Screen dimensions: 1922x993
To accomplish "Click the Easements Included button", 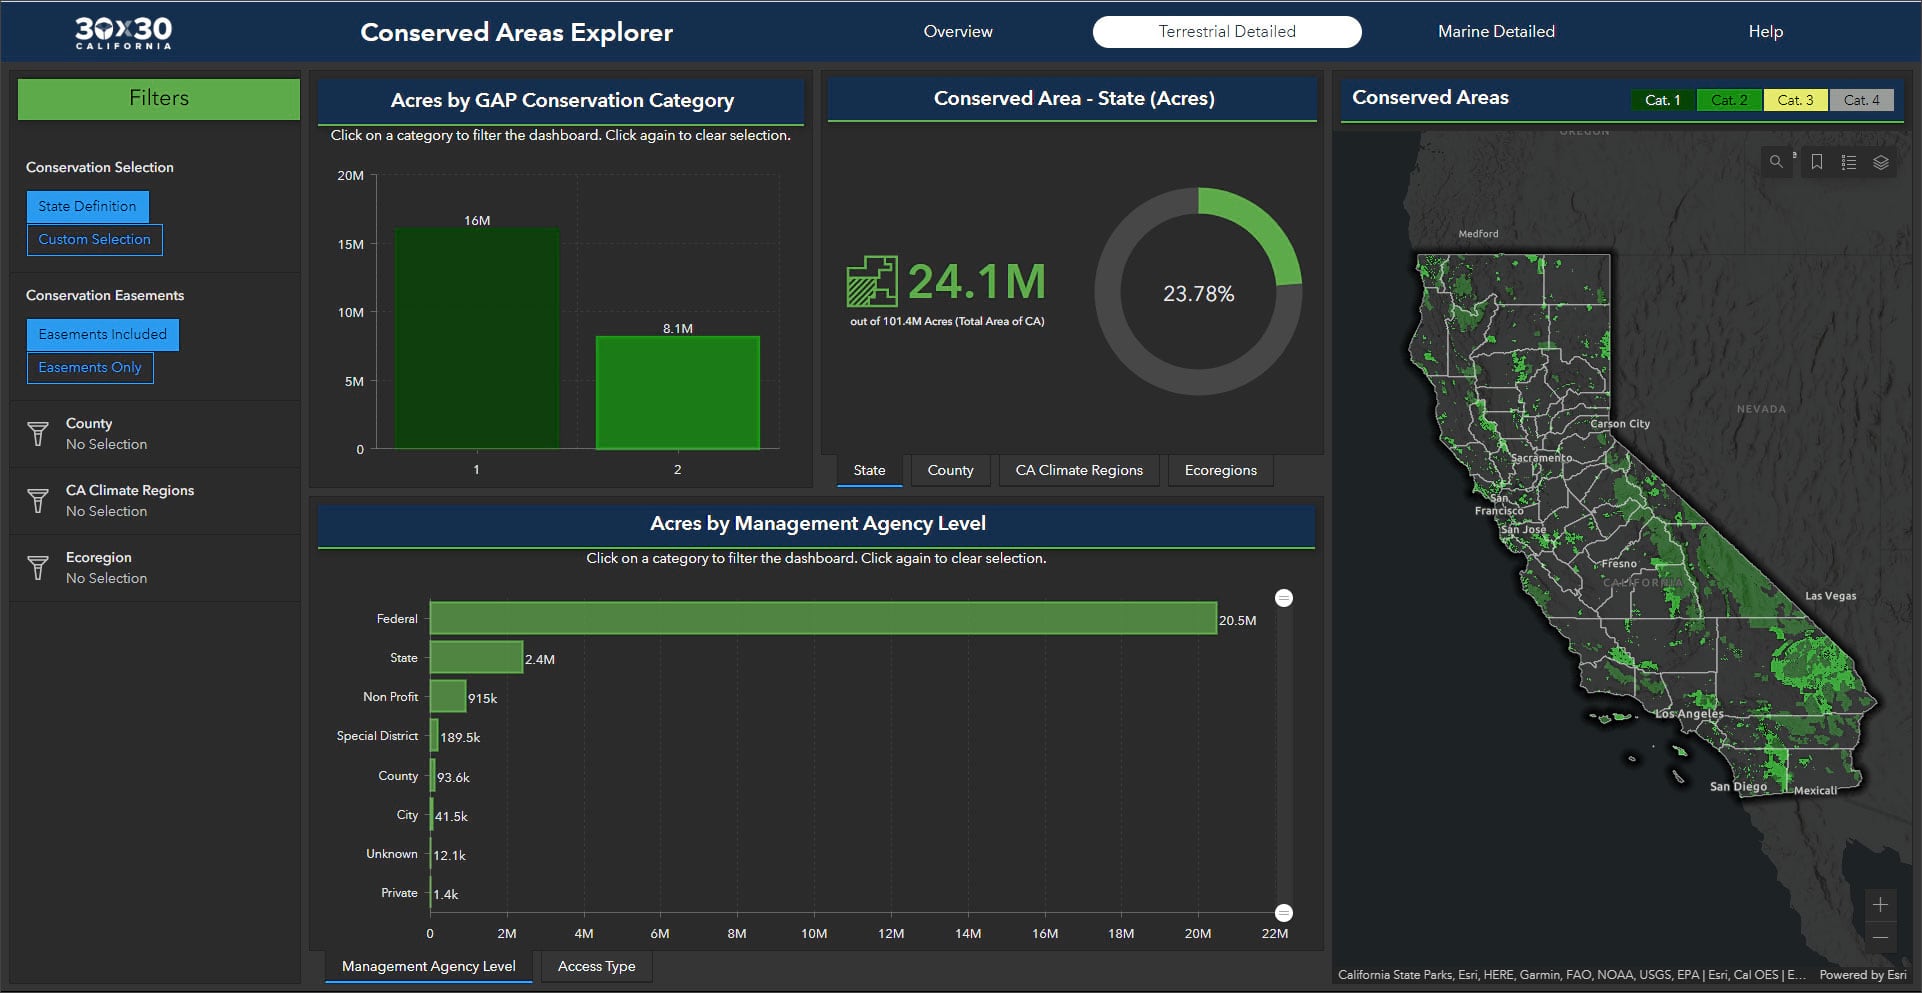I will click(102, 335).
